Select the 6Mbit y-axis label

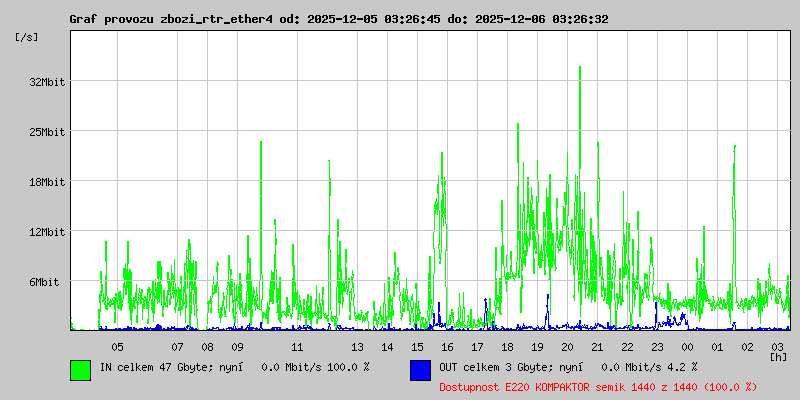tap(44, 282)
